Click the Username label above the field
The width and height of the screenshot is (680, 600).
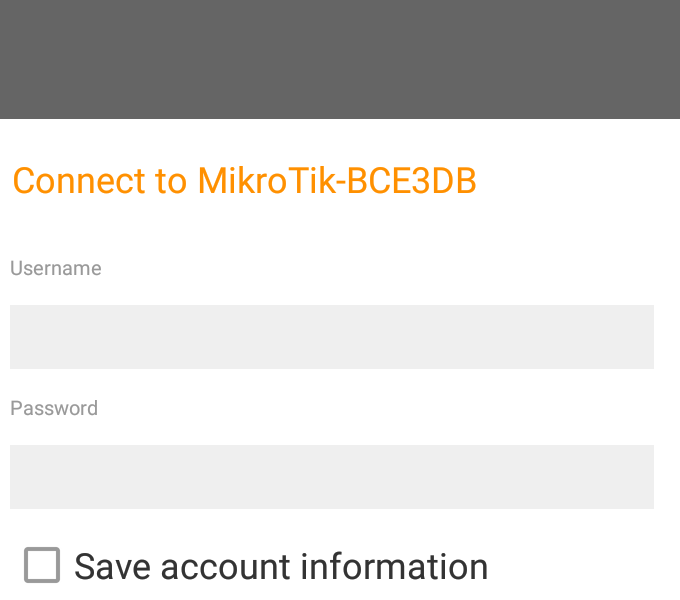pyautogui.click(x=56, y=268)
